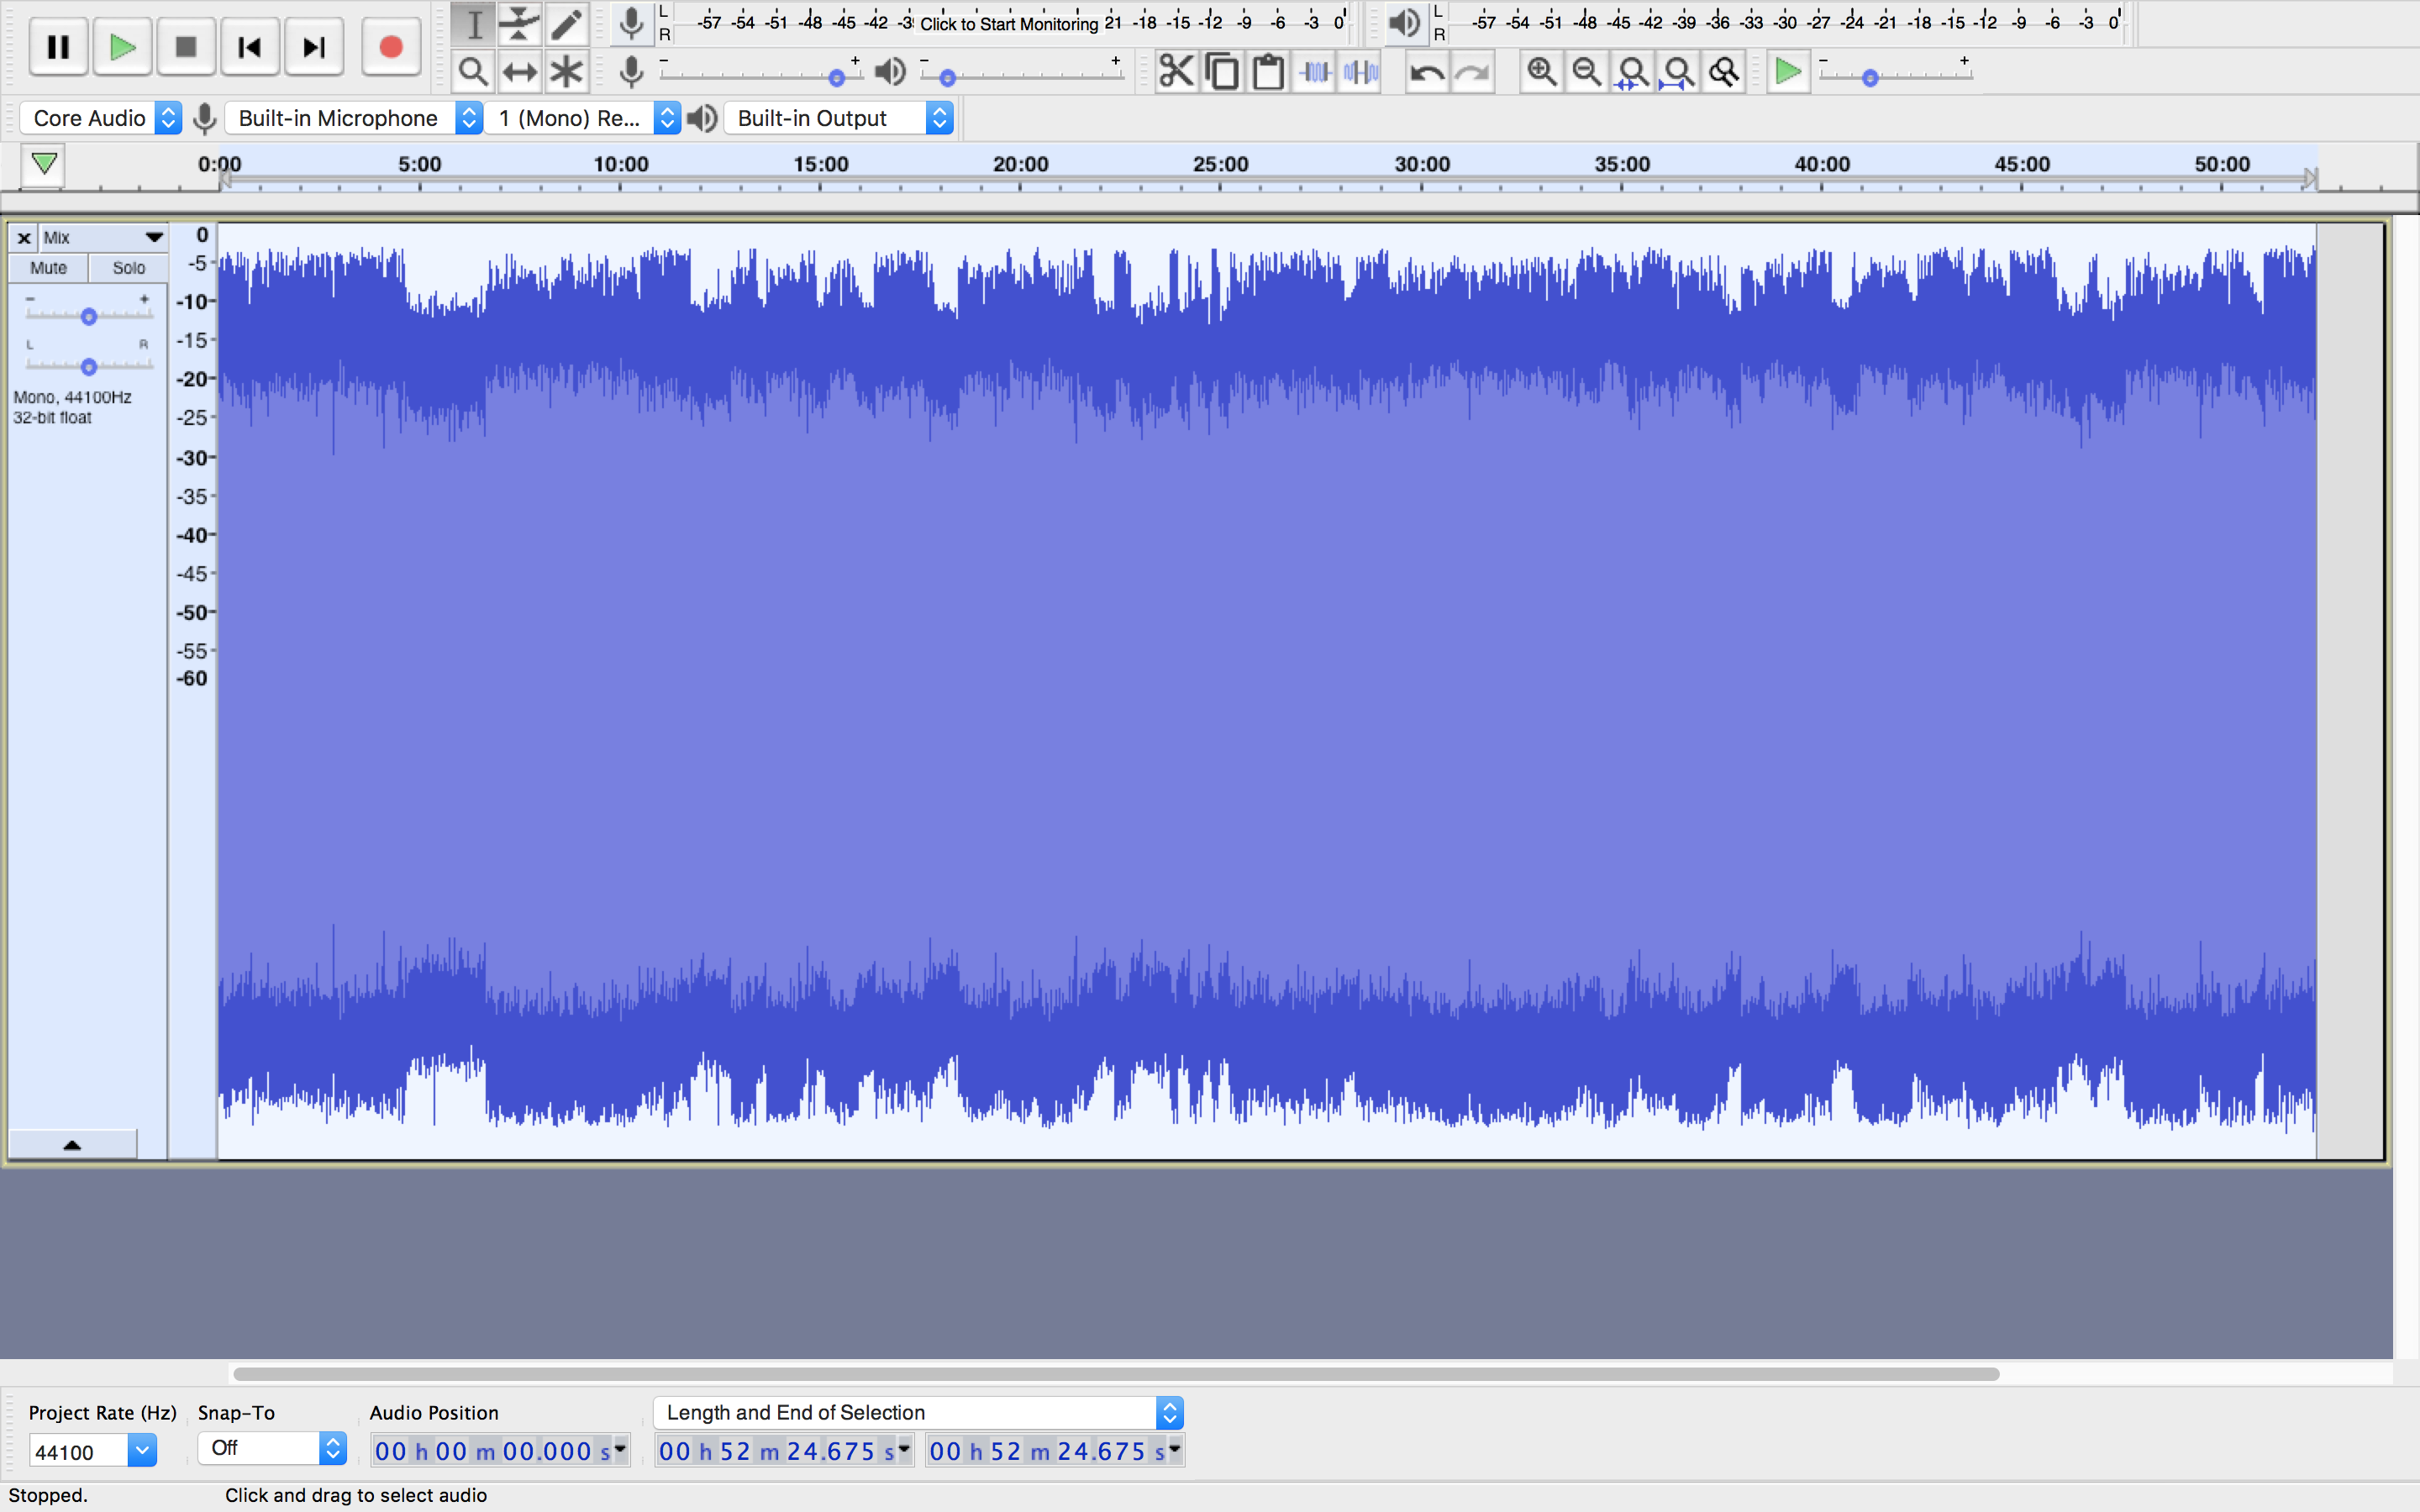
Task: Solo the Mix track
Action: click(128, 268)
